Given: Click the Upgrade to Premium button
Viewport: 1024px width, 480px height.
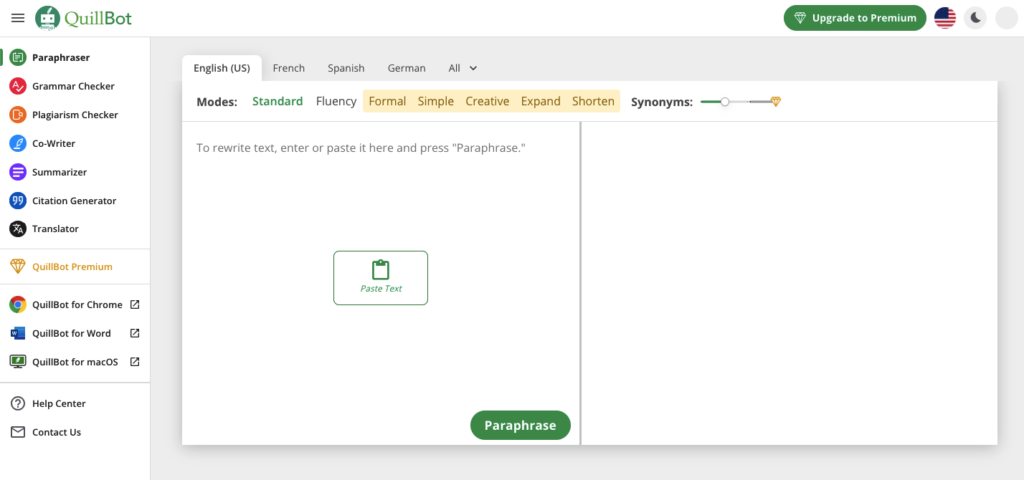Looking at the screenshot, I should tap(855, 18).
